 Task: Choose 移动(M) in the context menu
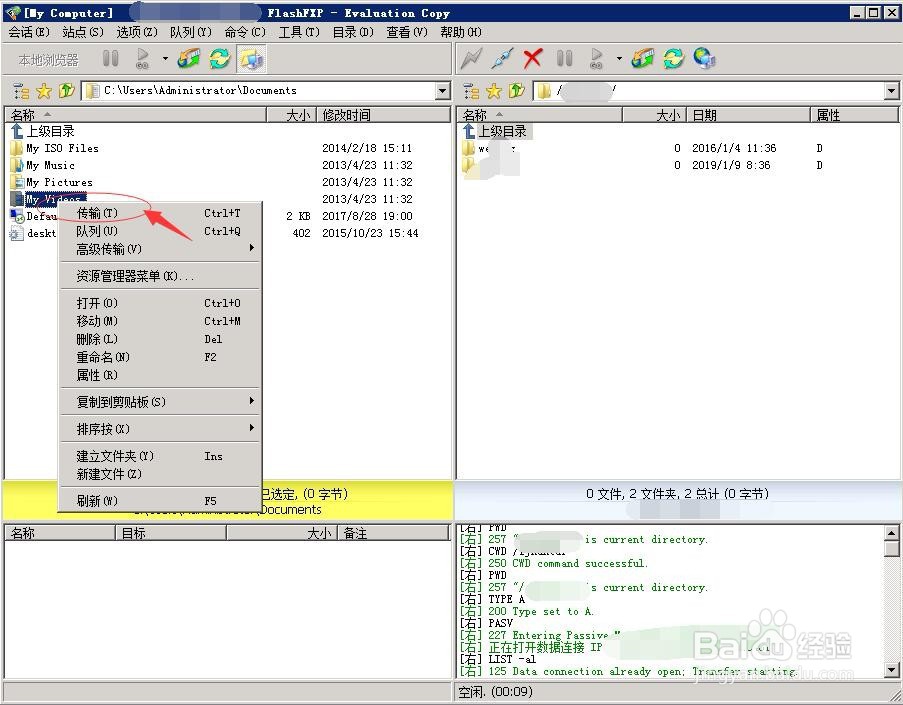(160, 321)
